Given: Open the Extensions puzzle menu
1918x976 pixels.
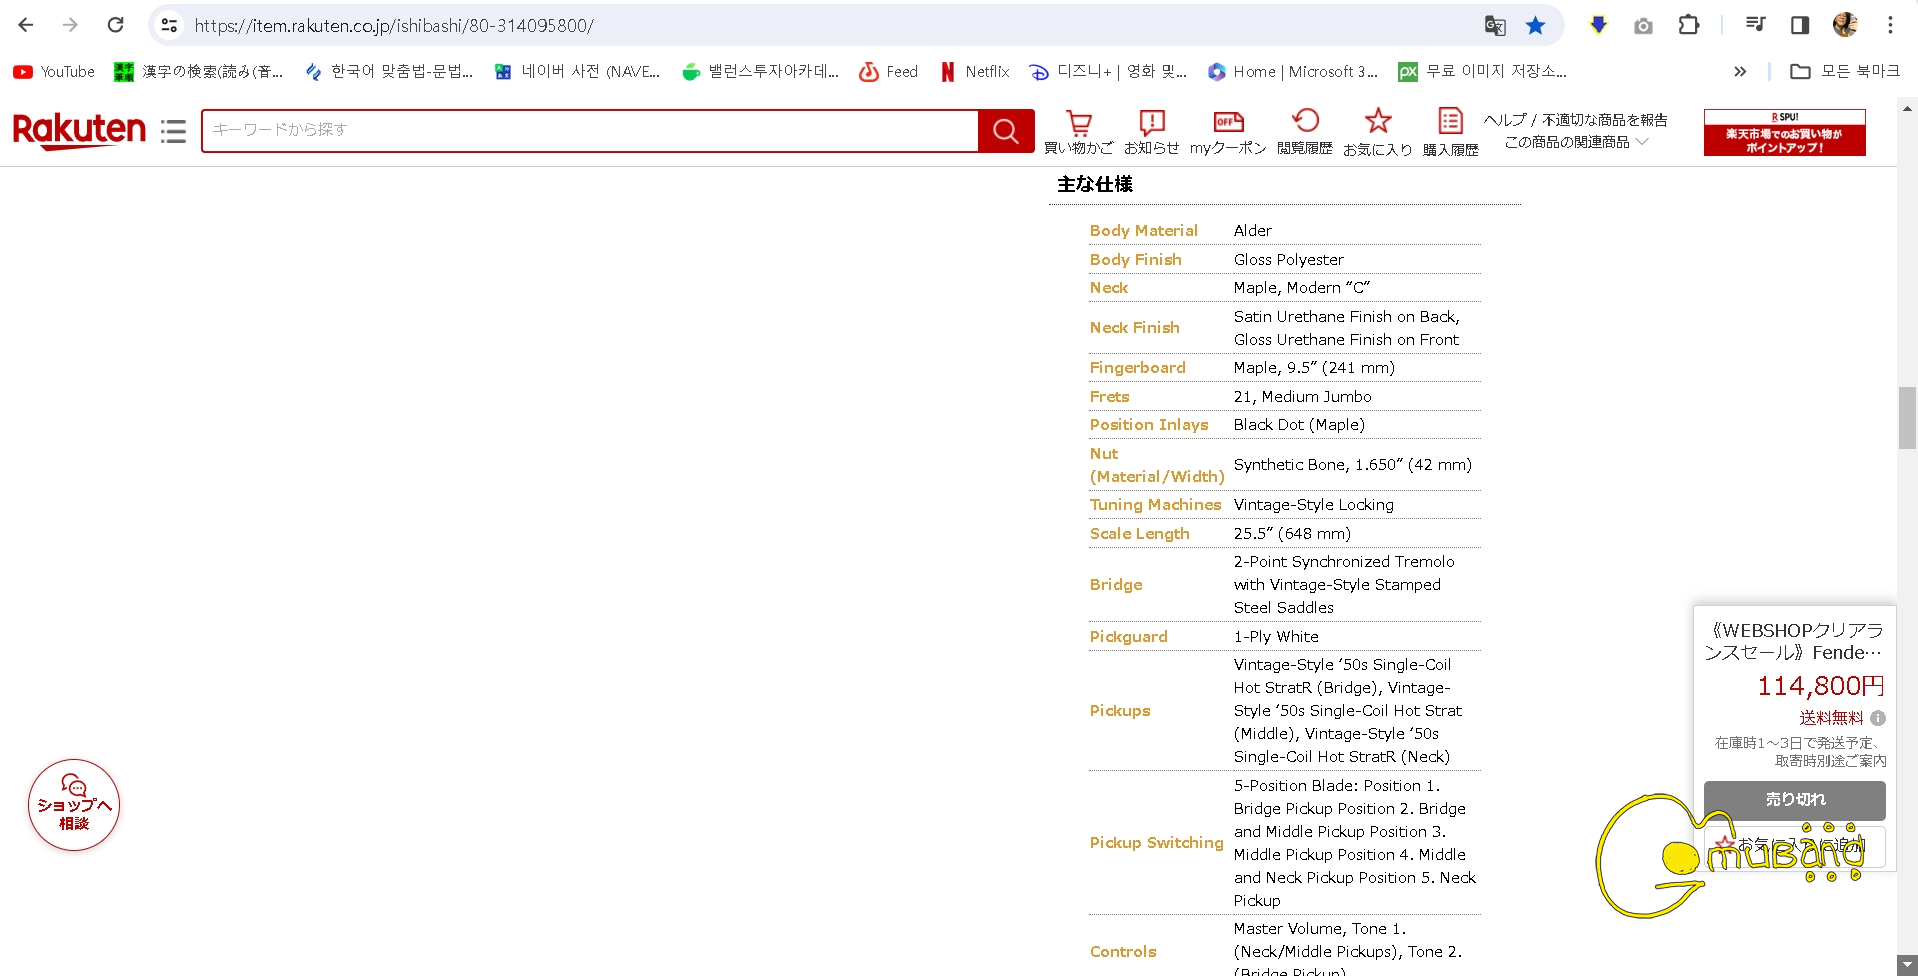Looking at the screenshot, I should (x=1689, y=25).
